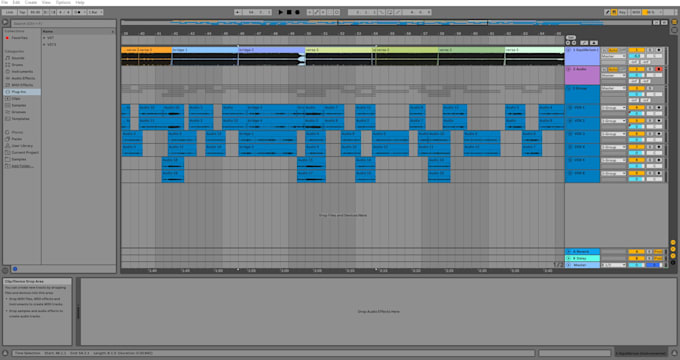Click the Session Record button
The image size is (680, 360).
coord(337,12)
